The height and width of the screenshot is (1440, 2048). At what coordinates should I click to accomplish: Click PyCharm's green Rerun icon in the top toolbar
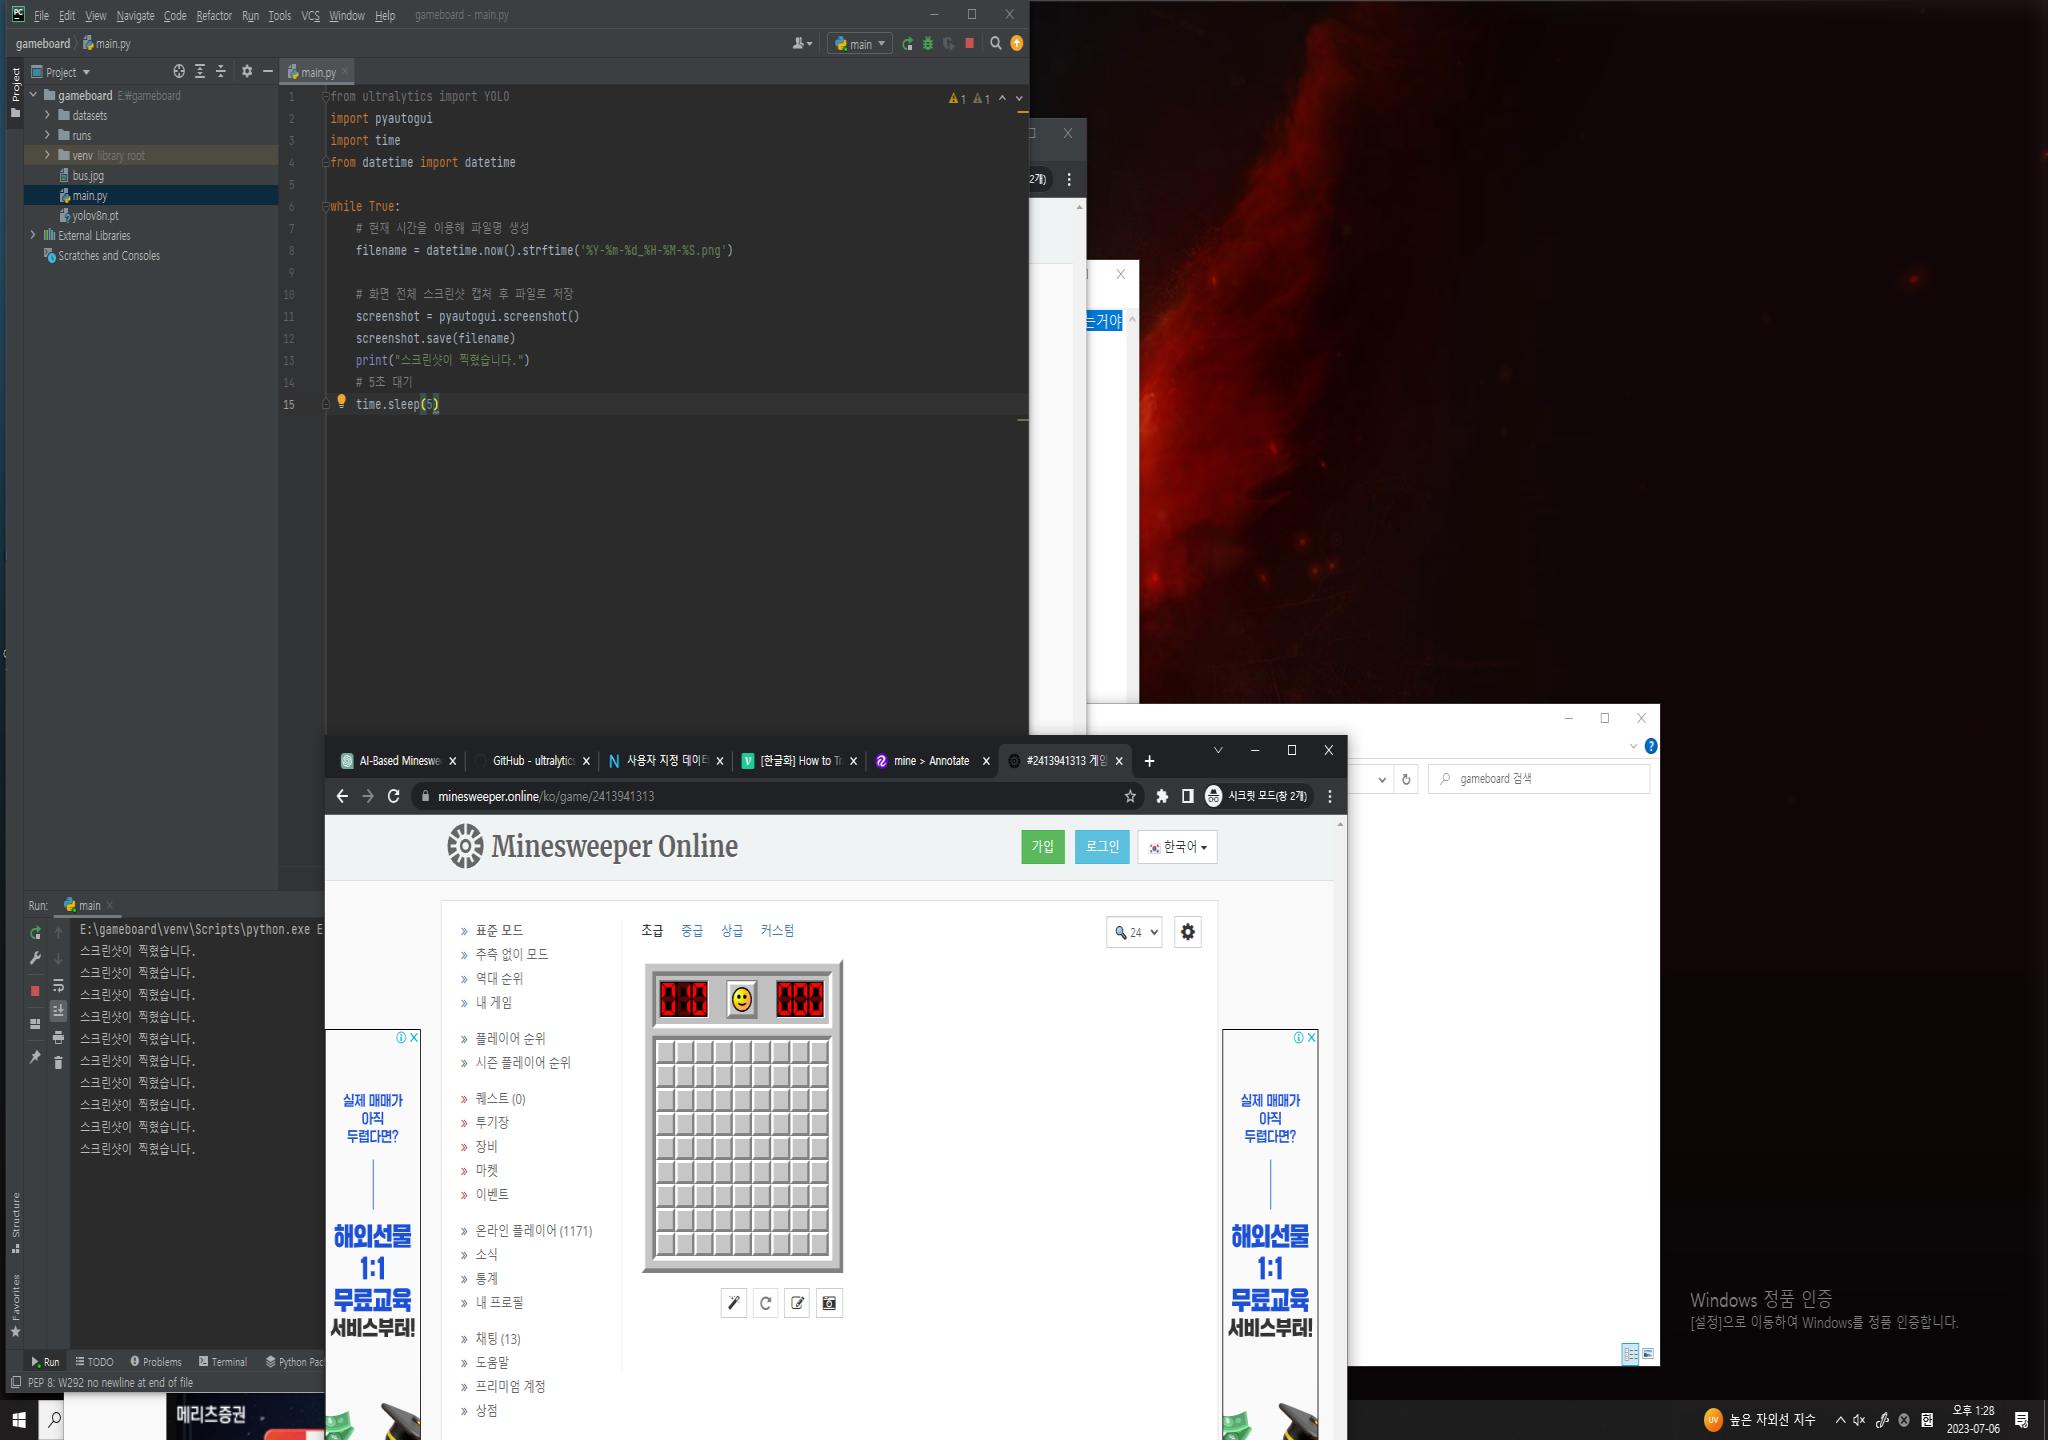click(x=907, y=44)
